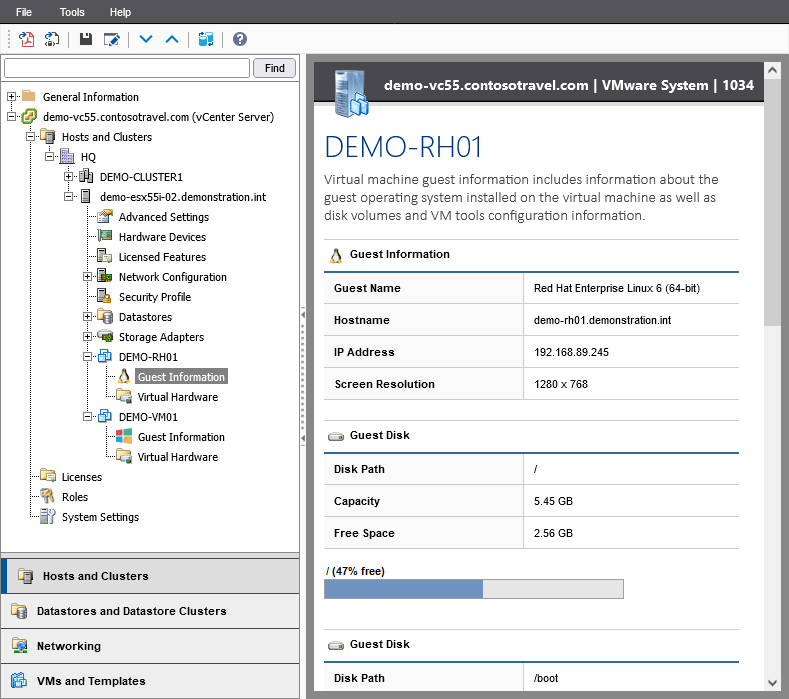Switch to VMs and Templates view
Image resolution: width=789 pixels, height=699 pixels.
click(x=150, y=681)
